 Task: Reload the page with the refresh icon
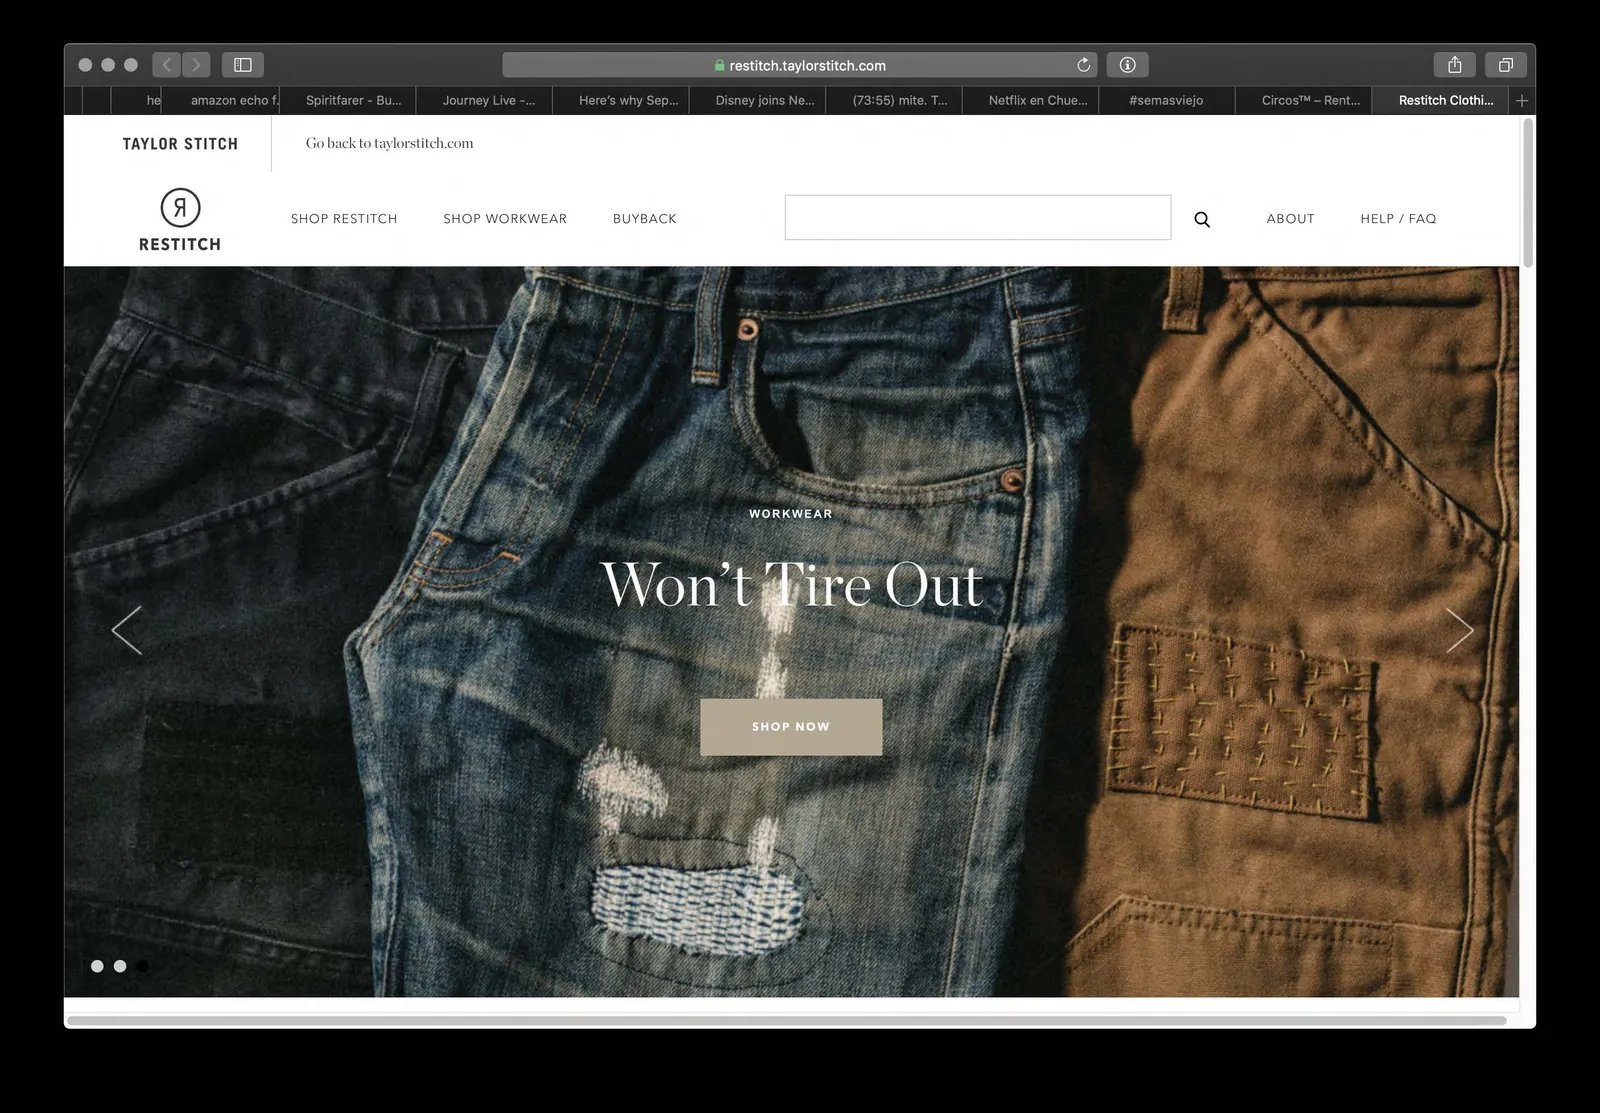click(x=1083, y=65)
